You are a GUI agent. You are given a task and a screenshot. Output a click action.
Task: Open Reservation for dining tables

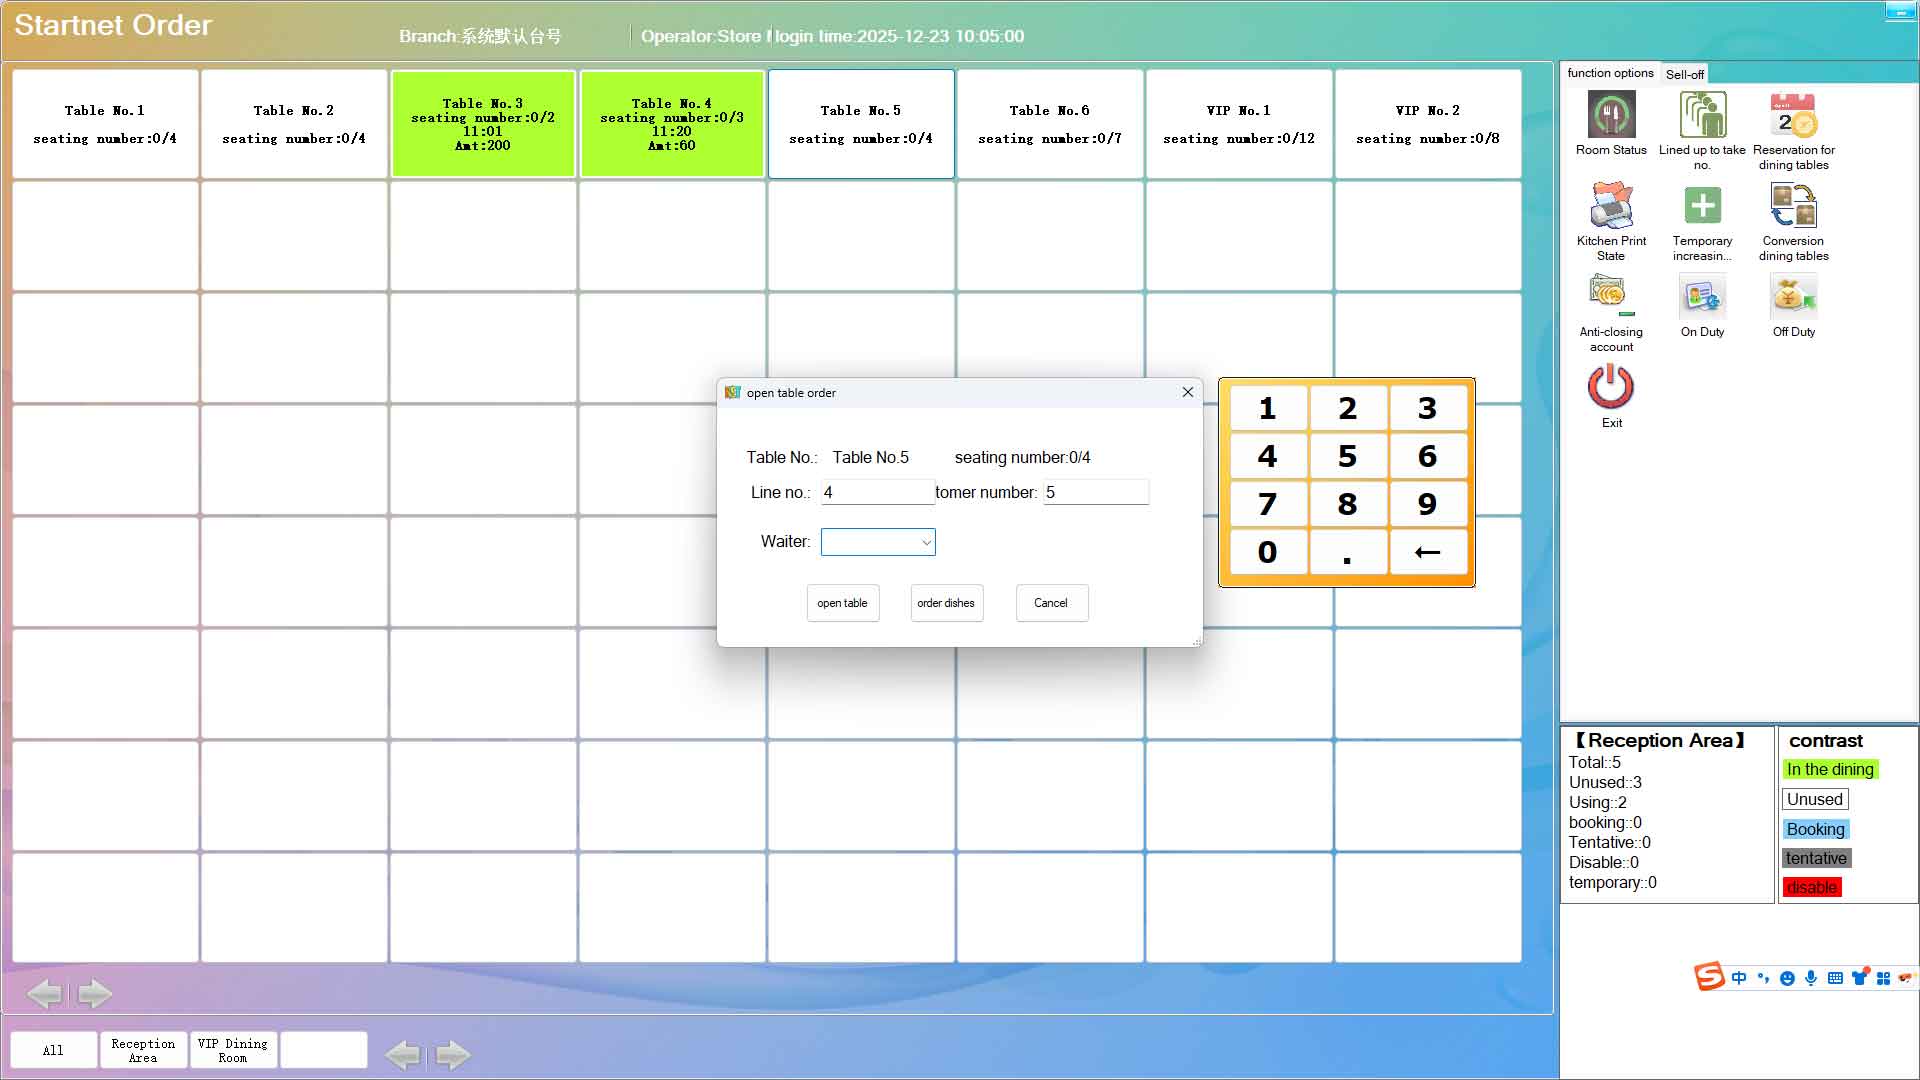click(x=1793, y=115)
